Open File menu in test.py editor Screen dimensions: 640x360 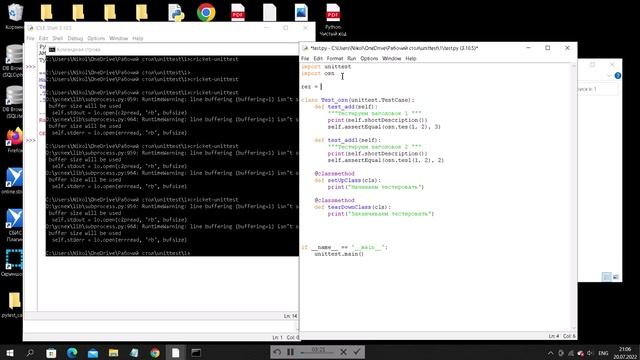tap(305, 58)
